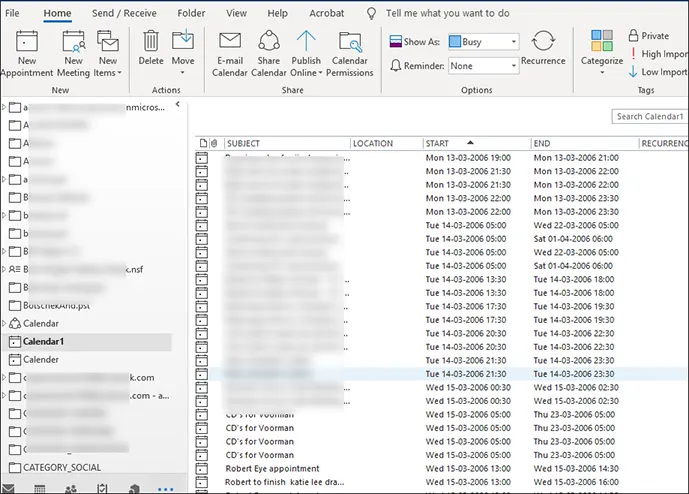Delete the selected calendar item
This screenshot has width=689, height=494.
coord(151,48)
